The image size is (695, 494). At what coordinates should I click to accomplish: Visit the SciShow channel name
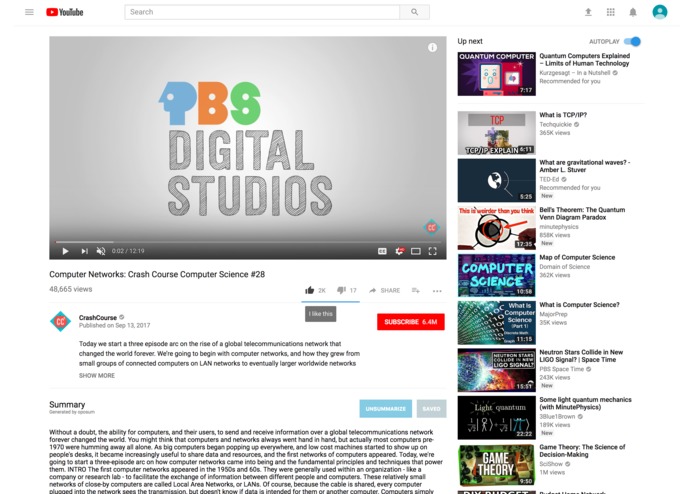point(551,464)
